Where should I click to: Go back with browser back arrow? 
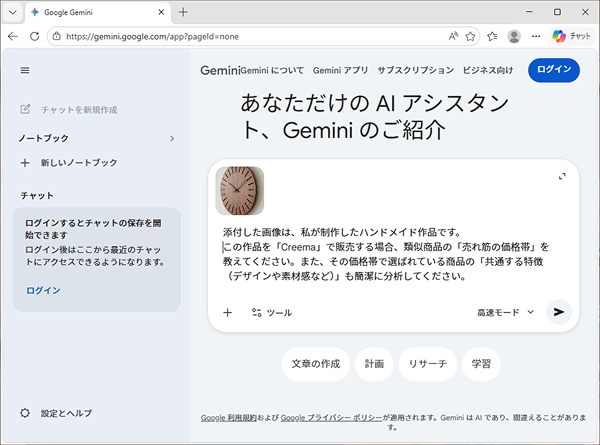click(x=13, y=36)
